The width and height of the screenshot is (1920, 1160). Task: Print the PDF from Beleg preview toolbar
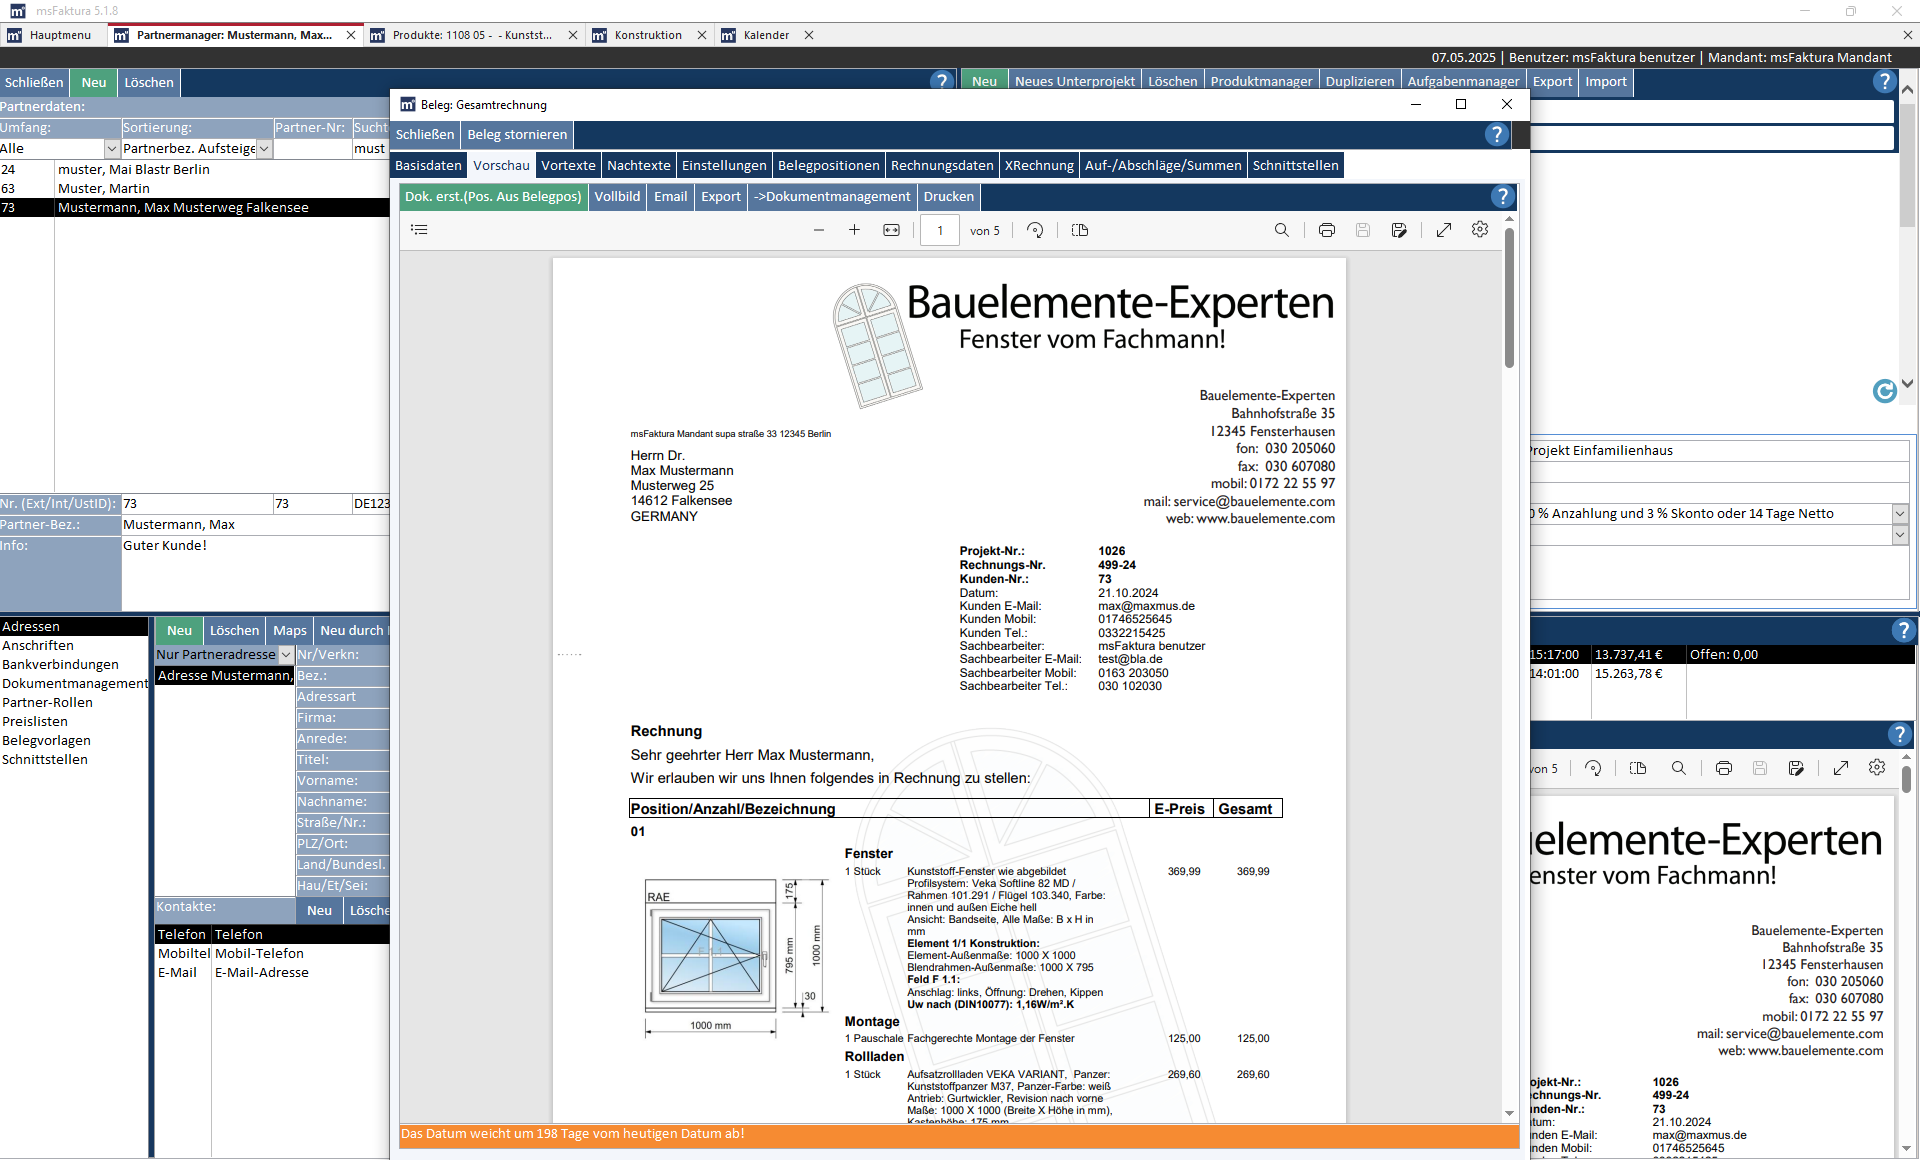1327,230
